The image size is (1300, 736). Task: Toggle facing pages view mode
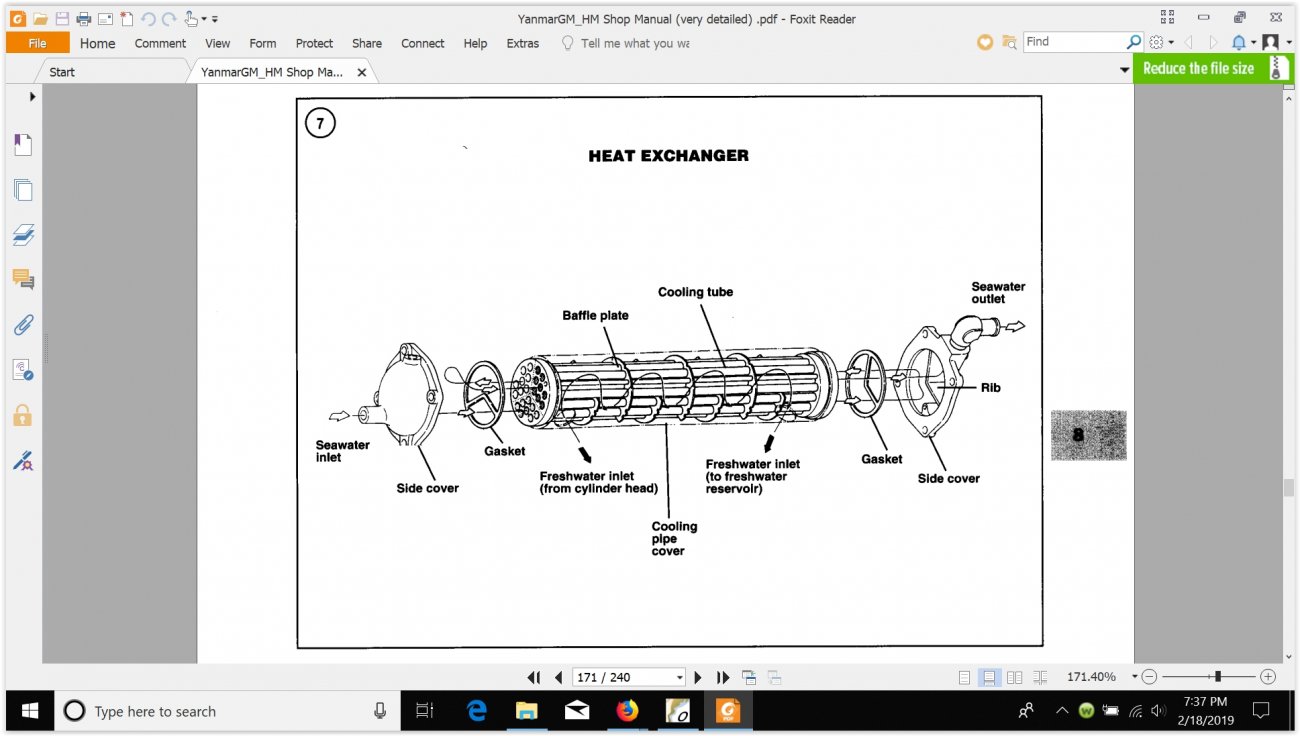[1014, 677]
